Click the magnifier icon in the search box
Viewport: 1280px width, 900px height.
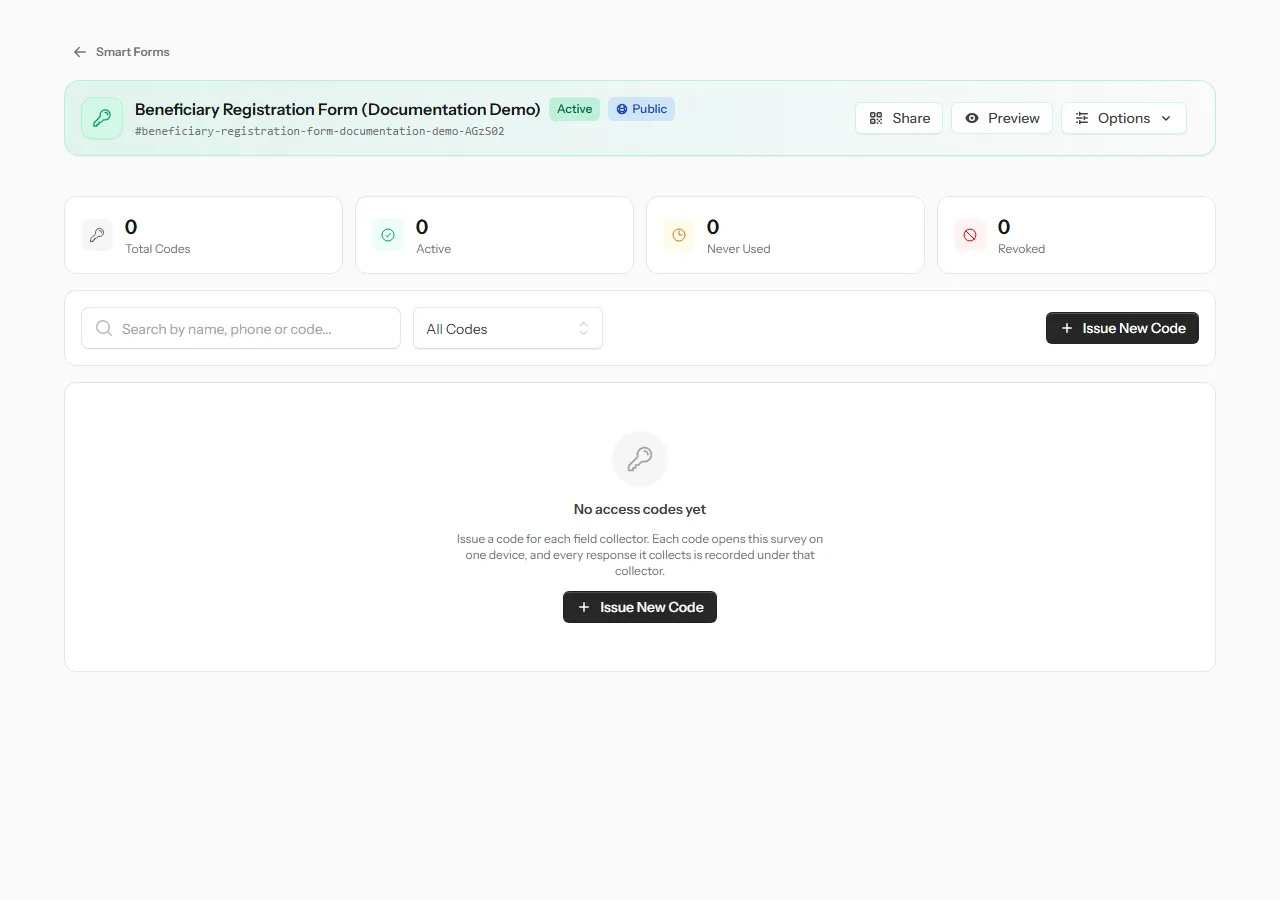104,328
